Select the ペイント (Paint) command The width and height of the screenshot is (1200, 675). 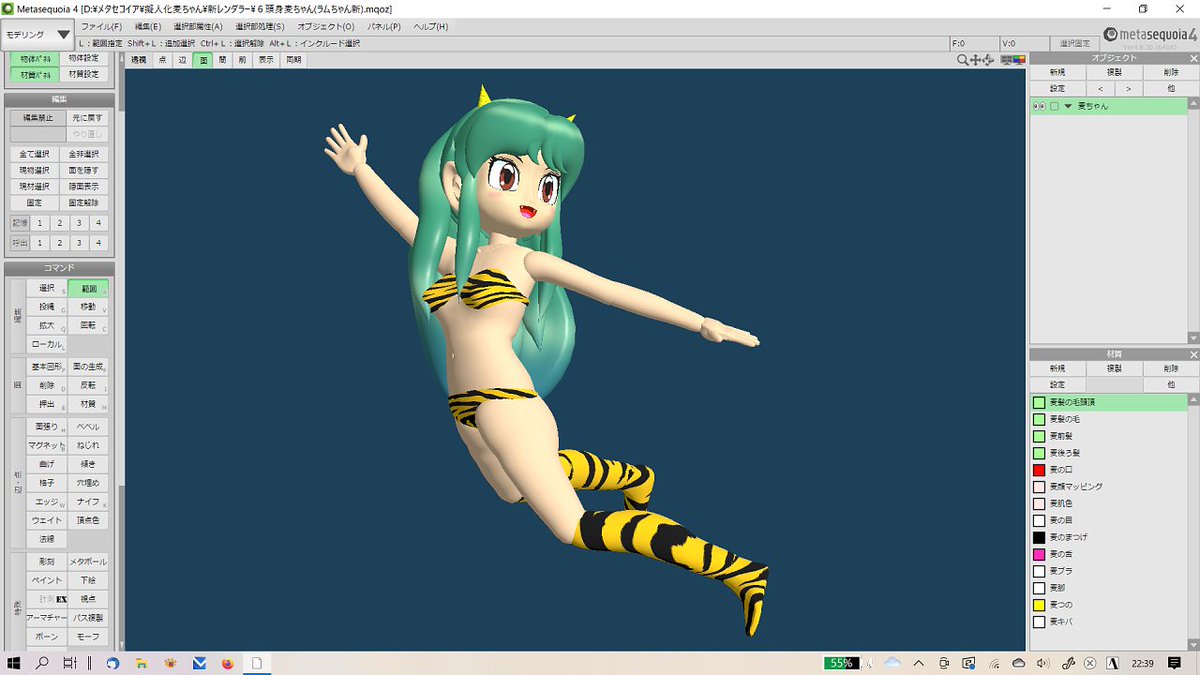click(x=47, y=580)
